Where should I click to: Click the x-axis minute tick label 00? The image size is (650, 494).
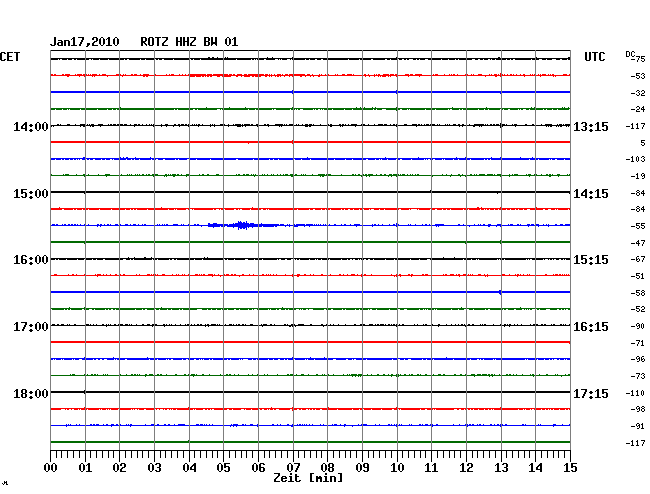coord(51,468)
